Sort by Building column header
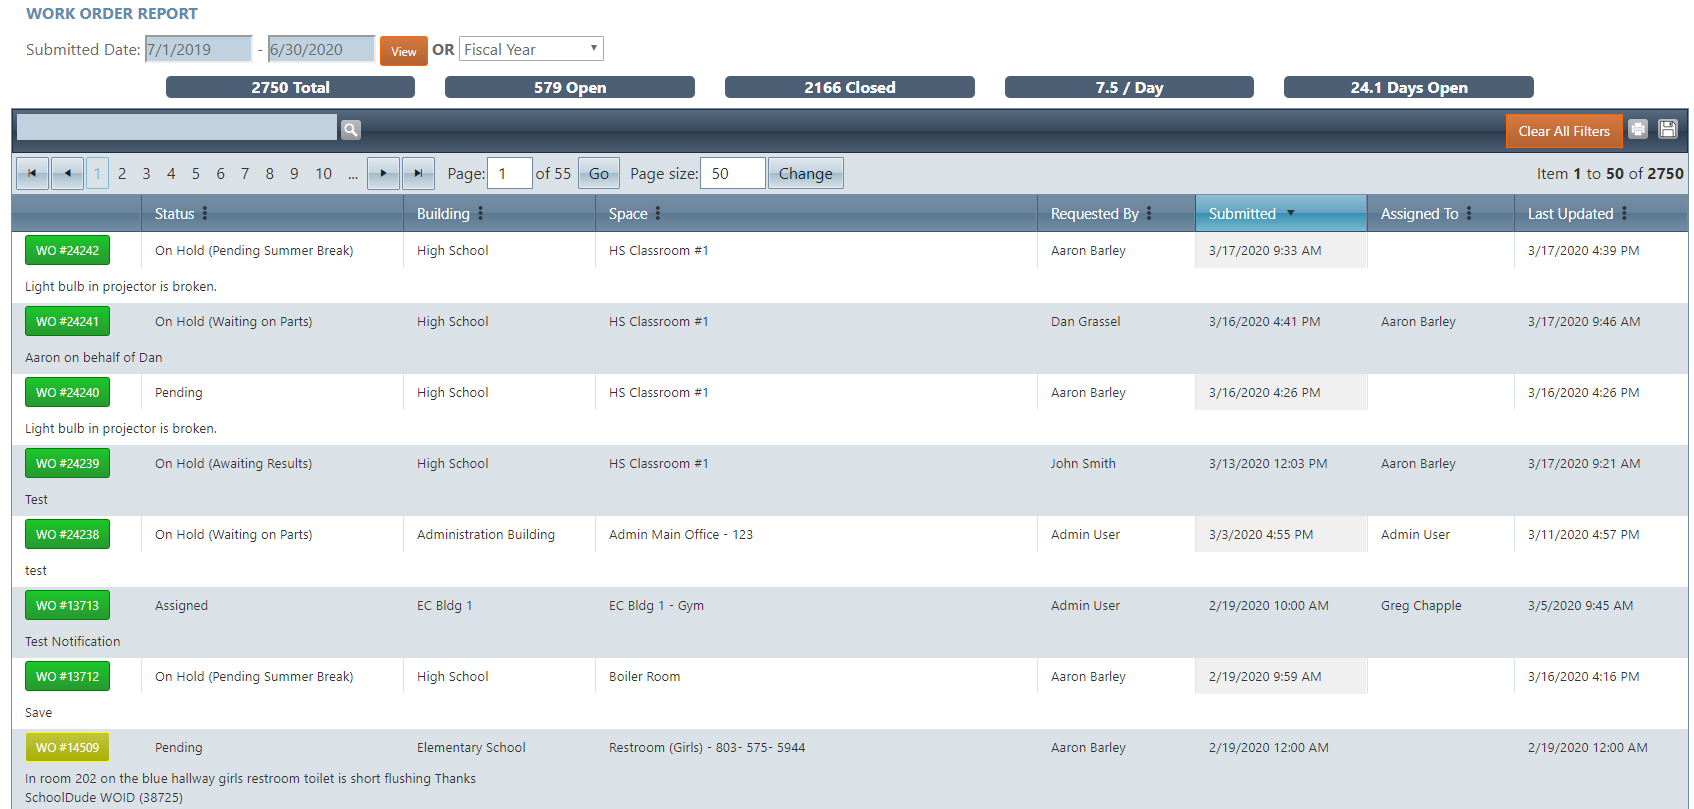This screenshot has height=809, width=1694. (x=443, y=213)
